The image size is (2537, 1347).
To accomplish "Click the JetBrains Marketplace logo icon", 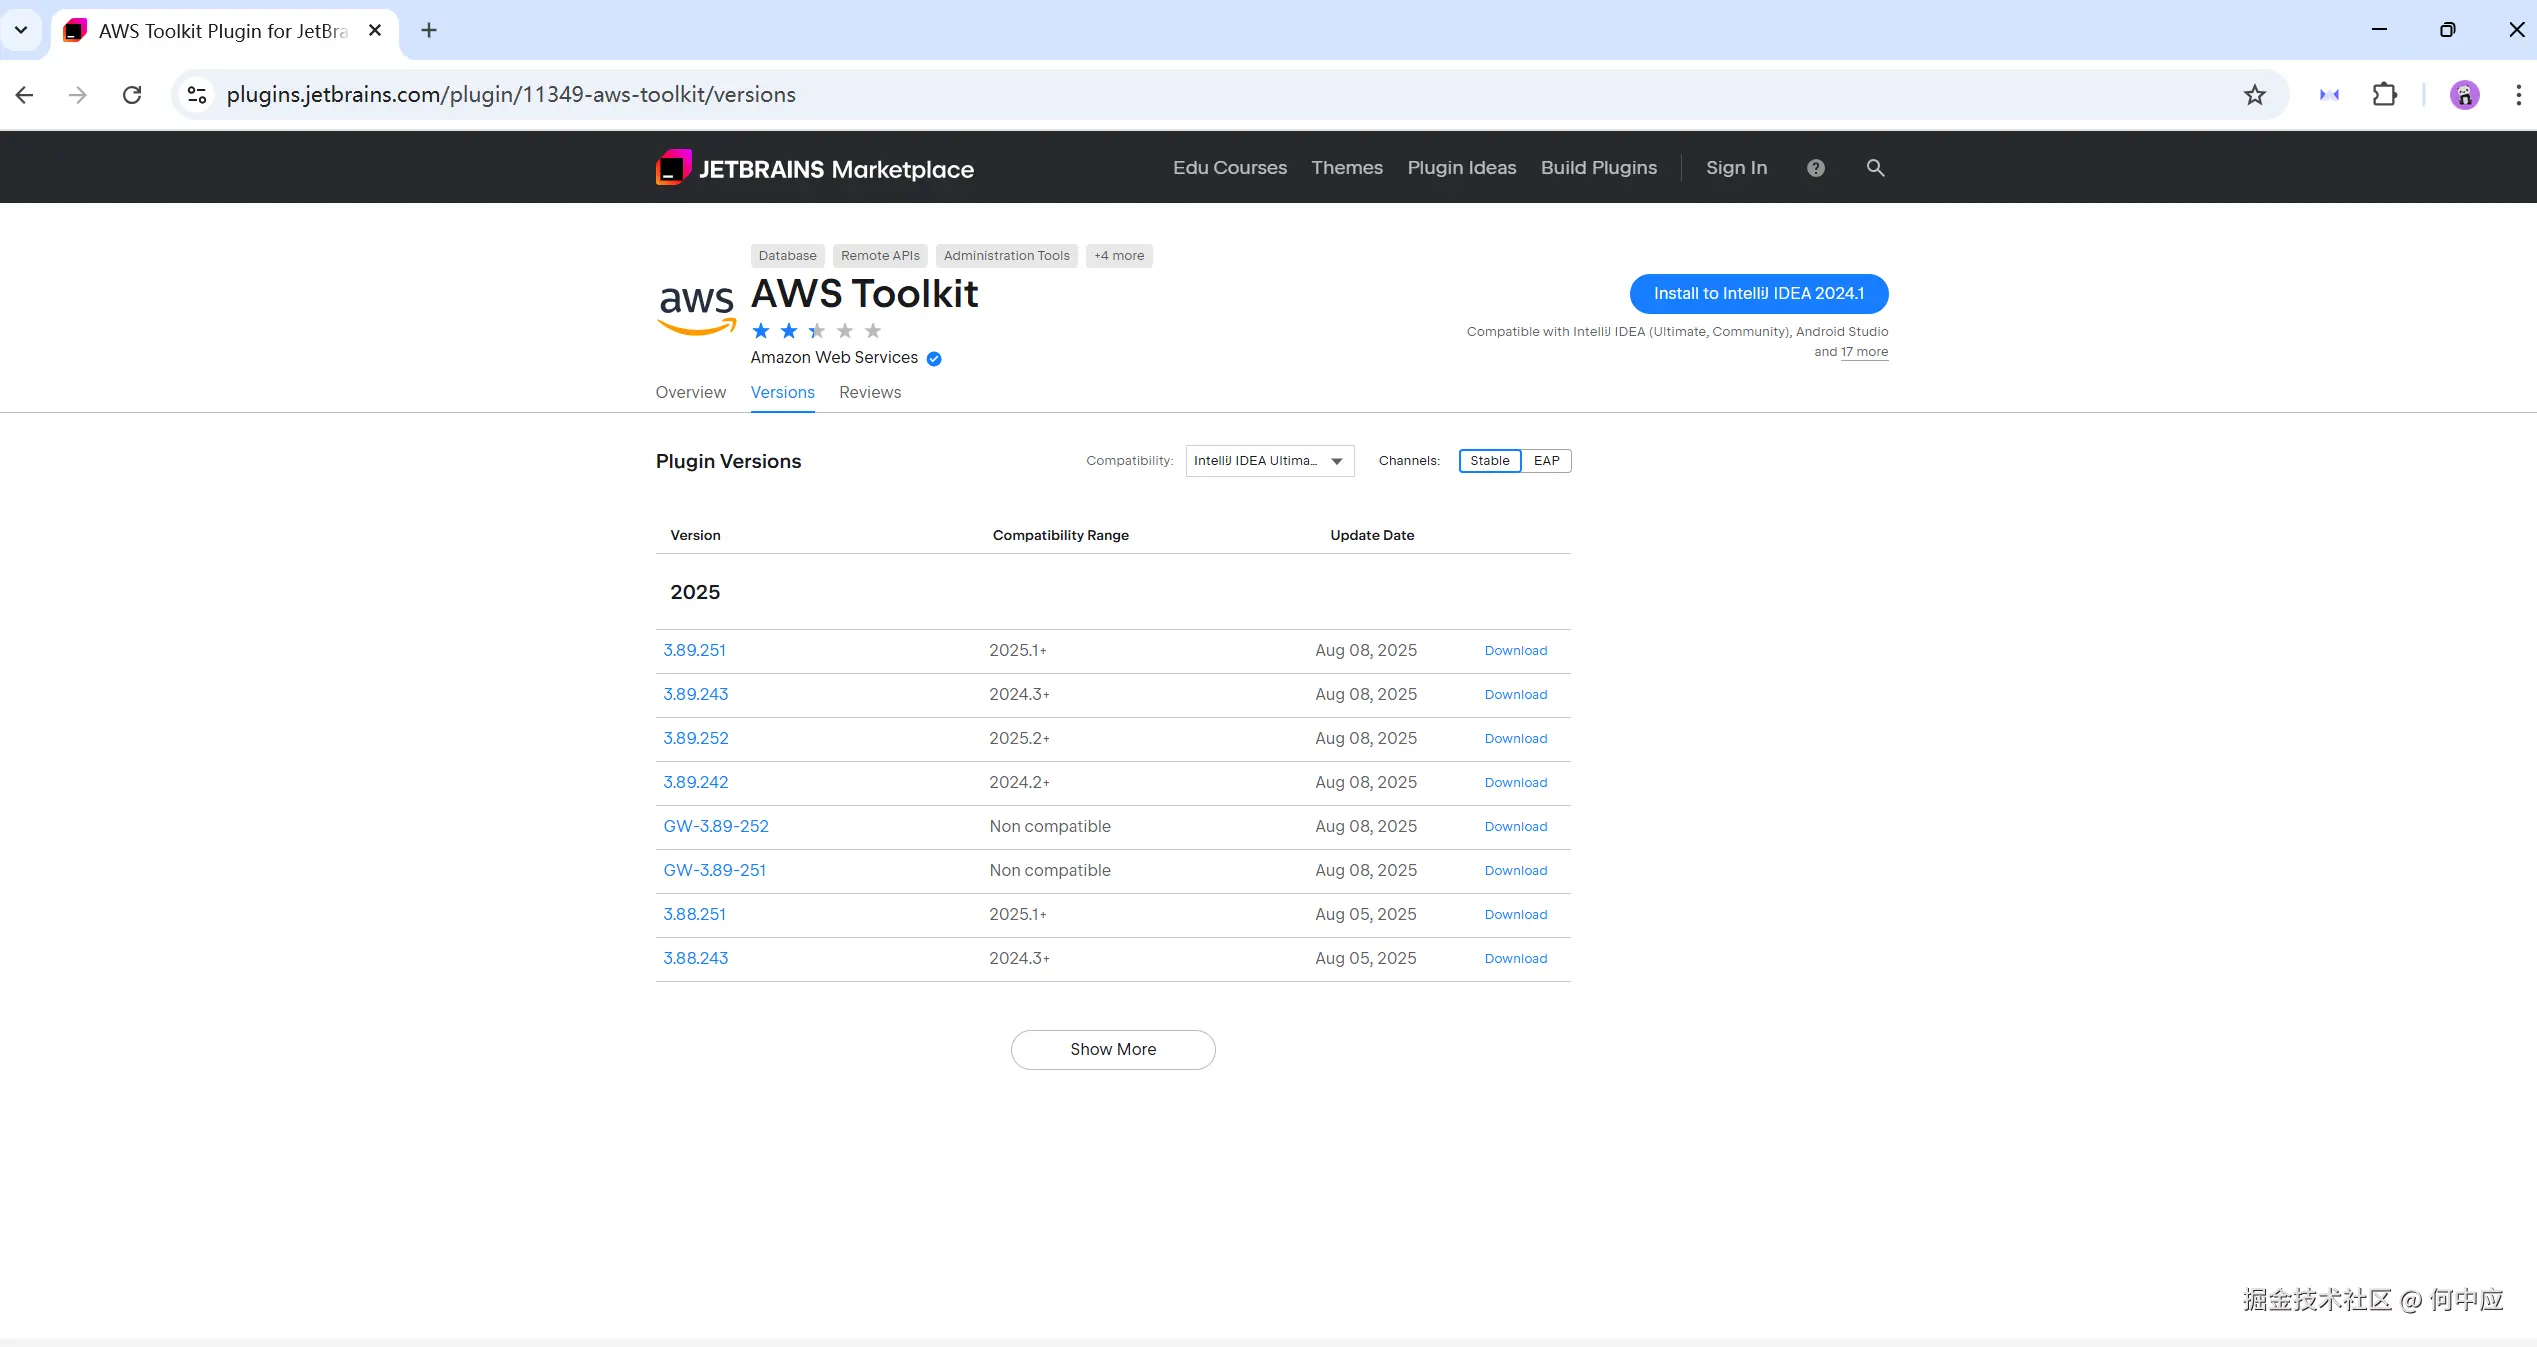I will (673, 168).
